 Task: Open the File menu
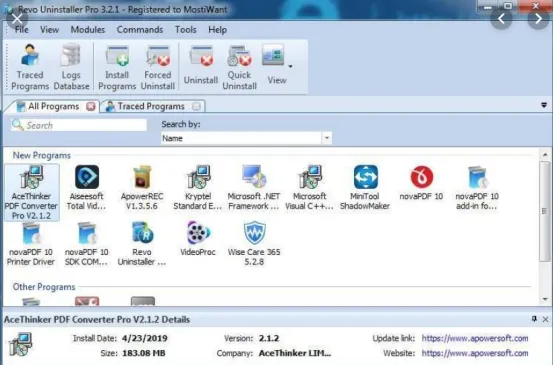22,30
